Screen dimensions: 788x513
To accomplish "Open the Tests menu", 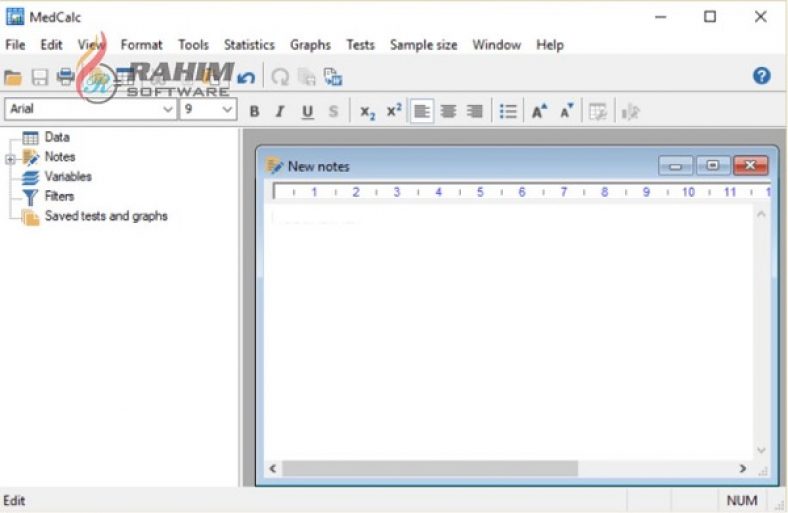I will pos(360,45).
